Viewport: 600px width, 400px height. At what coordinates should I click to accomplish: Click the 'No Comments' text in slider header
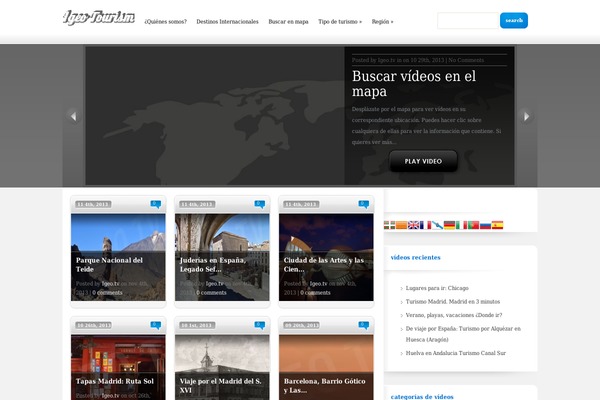[466, 60]
